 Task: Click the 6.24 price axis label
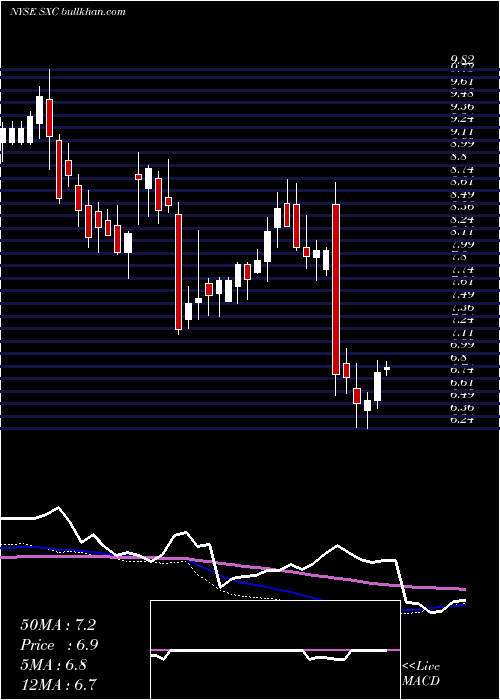(462, 420)
